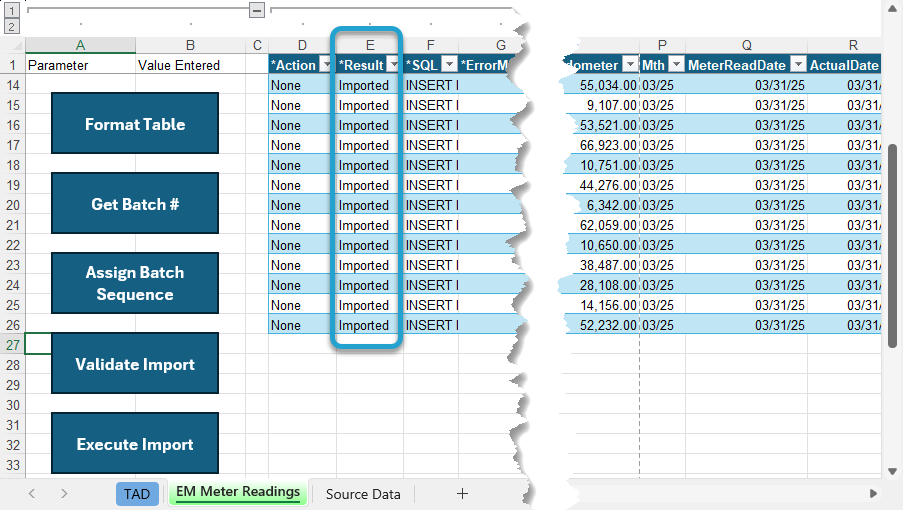The height and width of the screenshot is (510, 903).
Task: Open the Source Data sheet tab
Action: click(x=363, y=494)
